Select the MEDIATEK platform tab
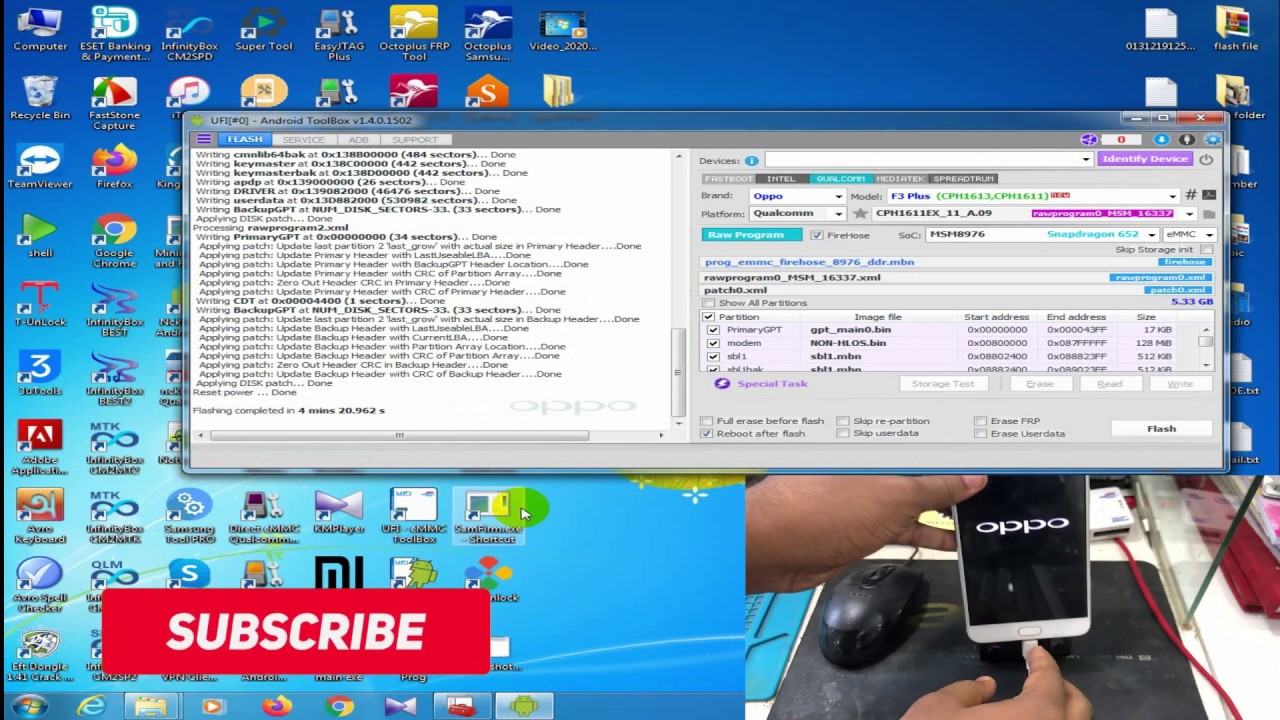This screenshot has height=720, width=1280. (900, 179)
